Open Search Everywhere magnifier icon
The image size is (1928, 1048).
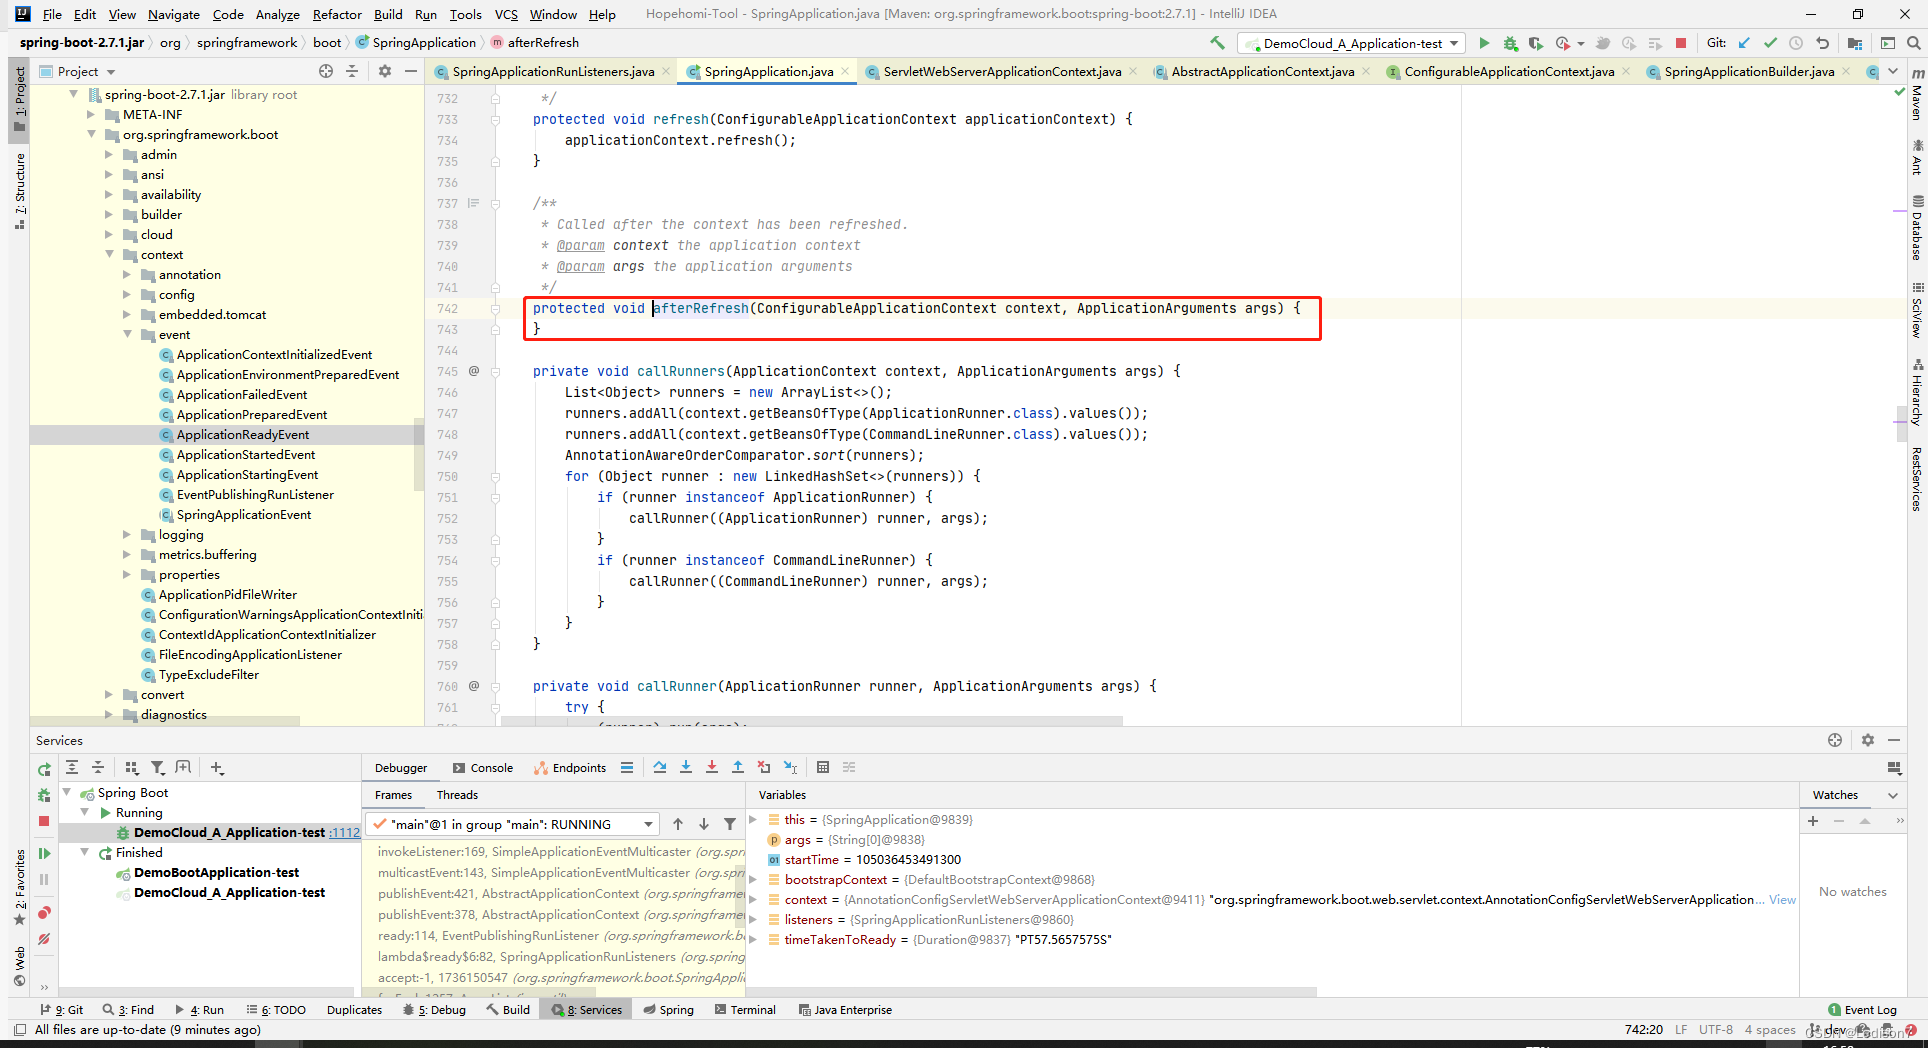pos(1914,43)
